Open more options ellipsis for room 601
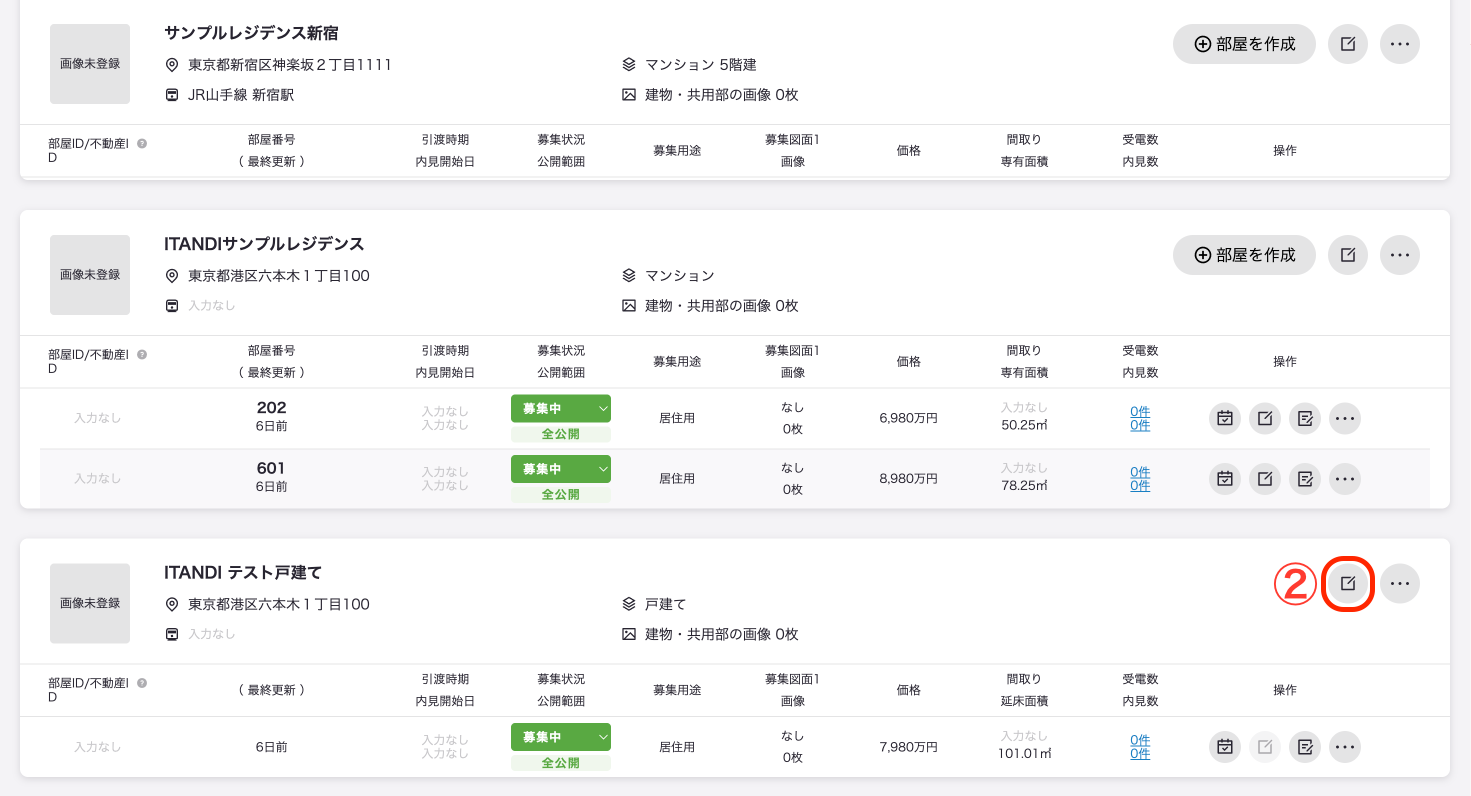1471x796 pixels. click(1345, 479)
